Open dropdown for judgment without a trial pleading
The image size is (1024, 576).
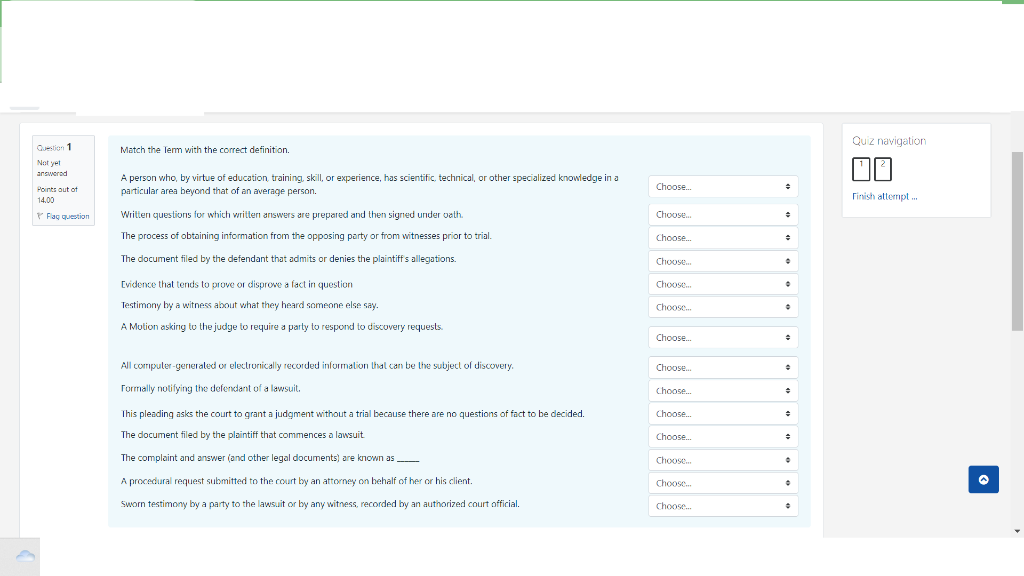723,413
